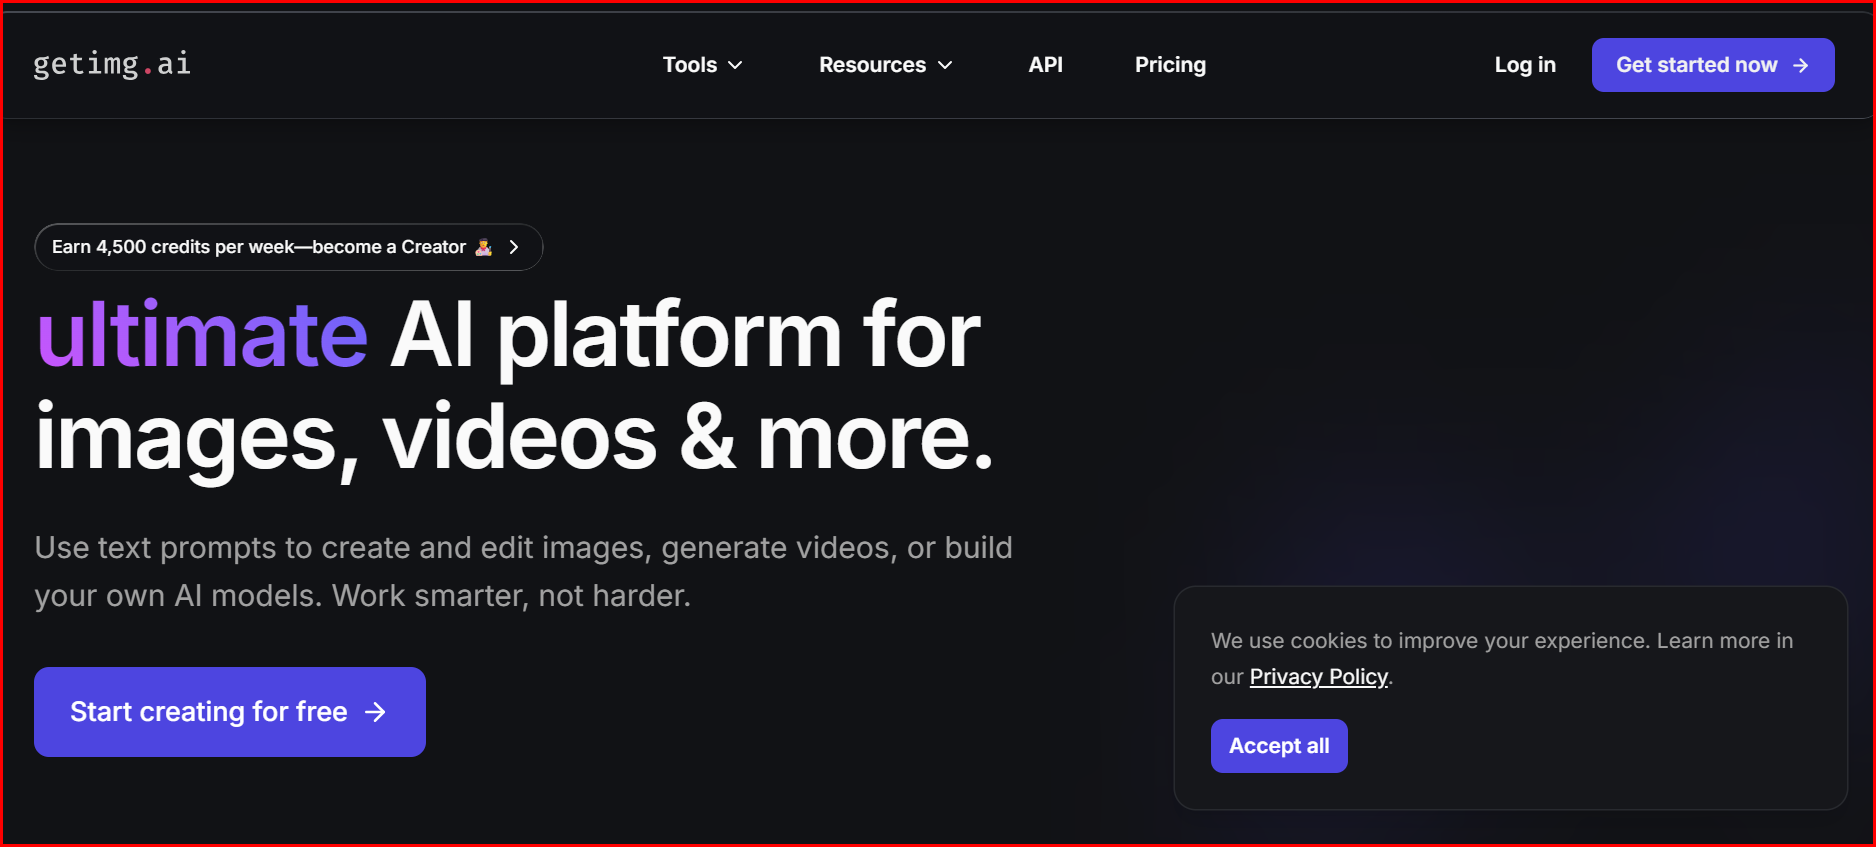Click the right chevron in the Earn credits banner
Image resolution: width=1876 pixels, height=847 pixels.
click(x=514, y=247)
